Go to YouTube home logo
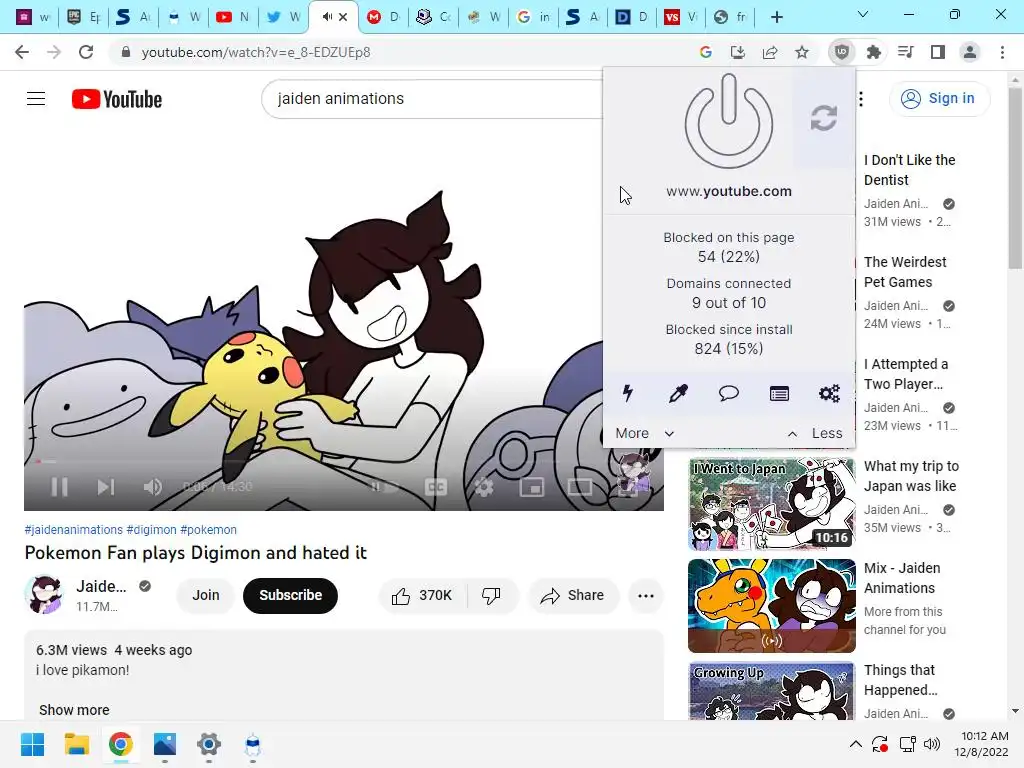 [116, 99]
